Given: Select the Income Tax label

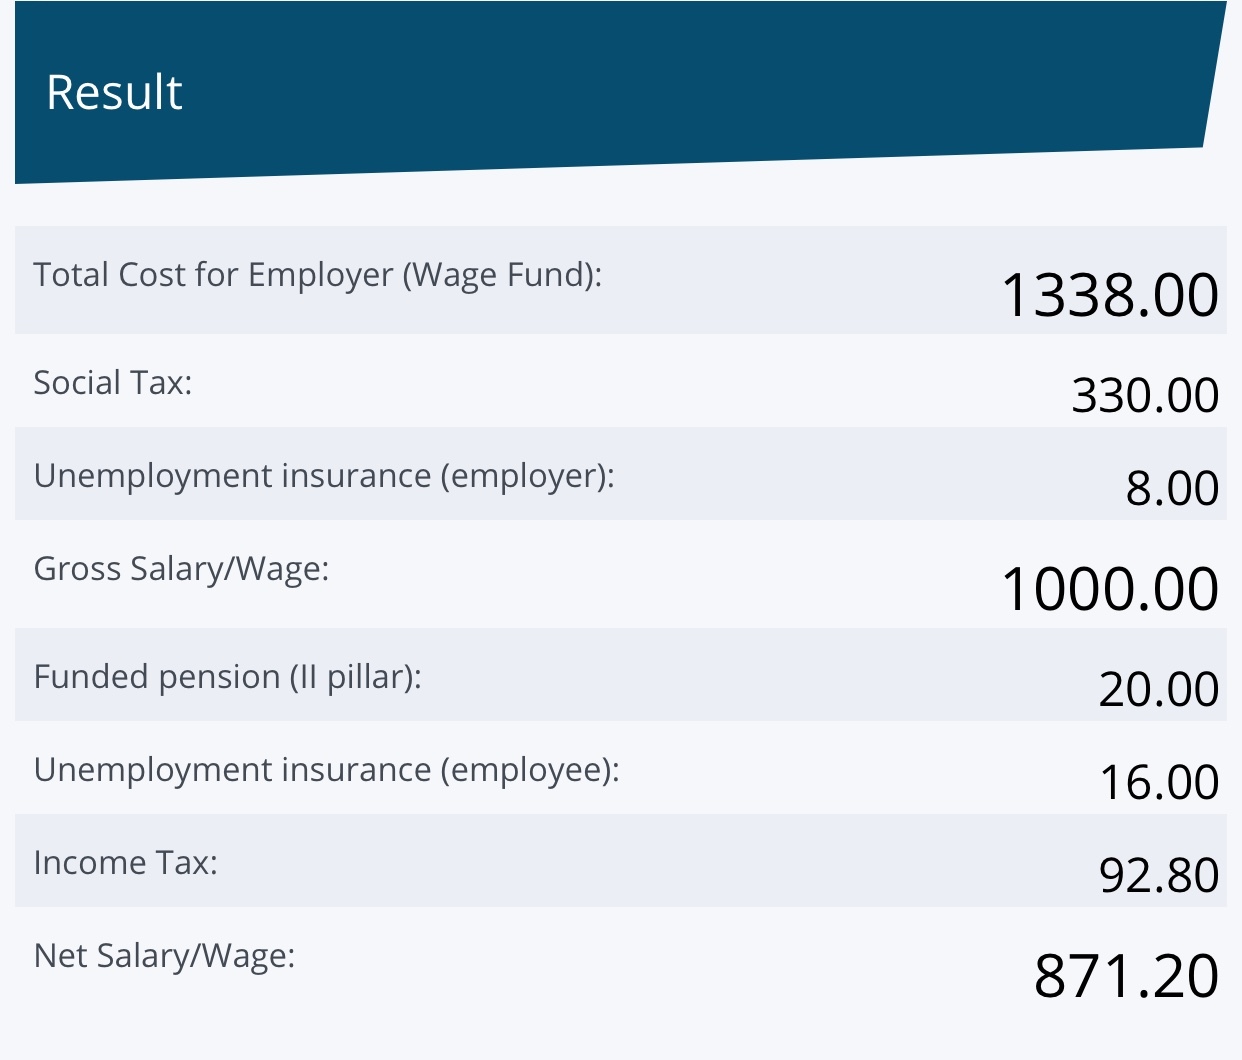Looking at the screenshot, I should tap(125, 862).
